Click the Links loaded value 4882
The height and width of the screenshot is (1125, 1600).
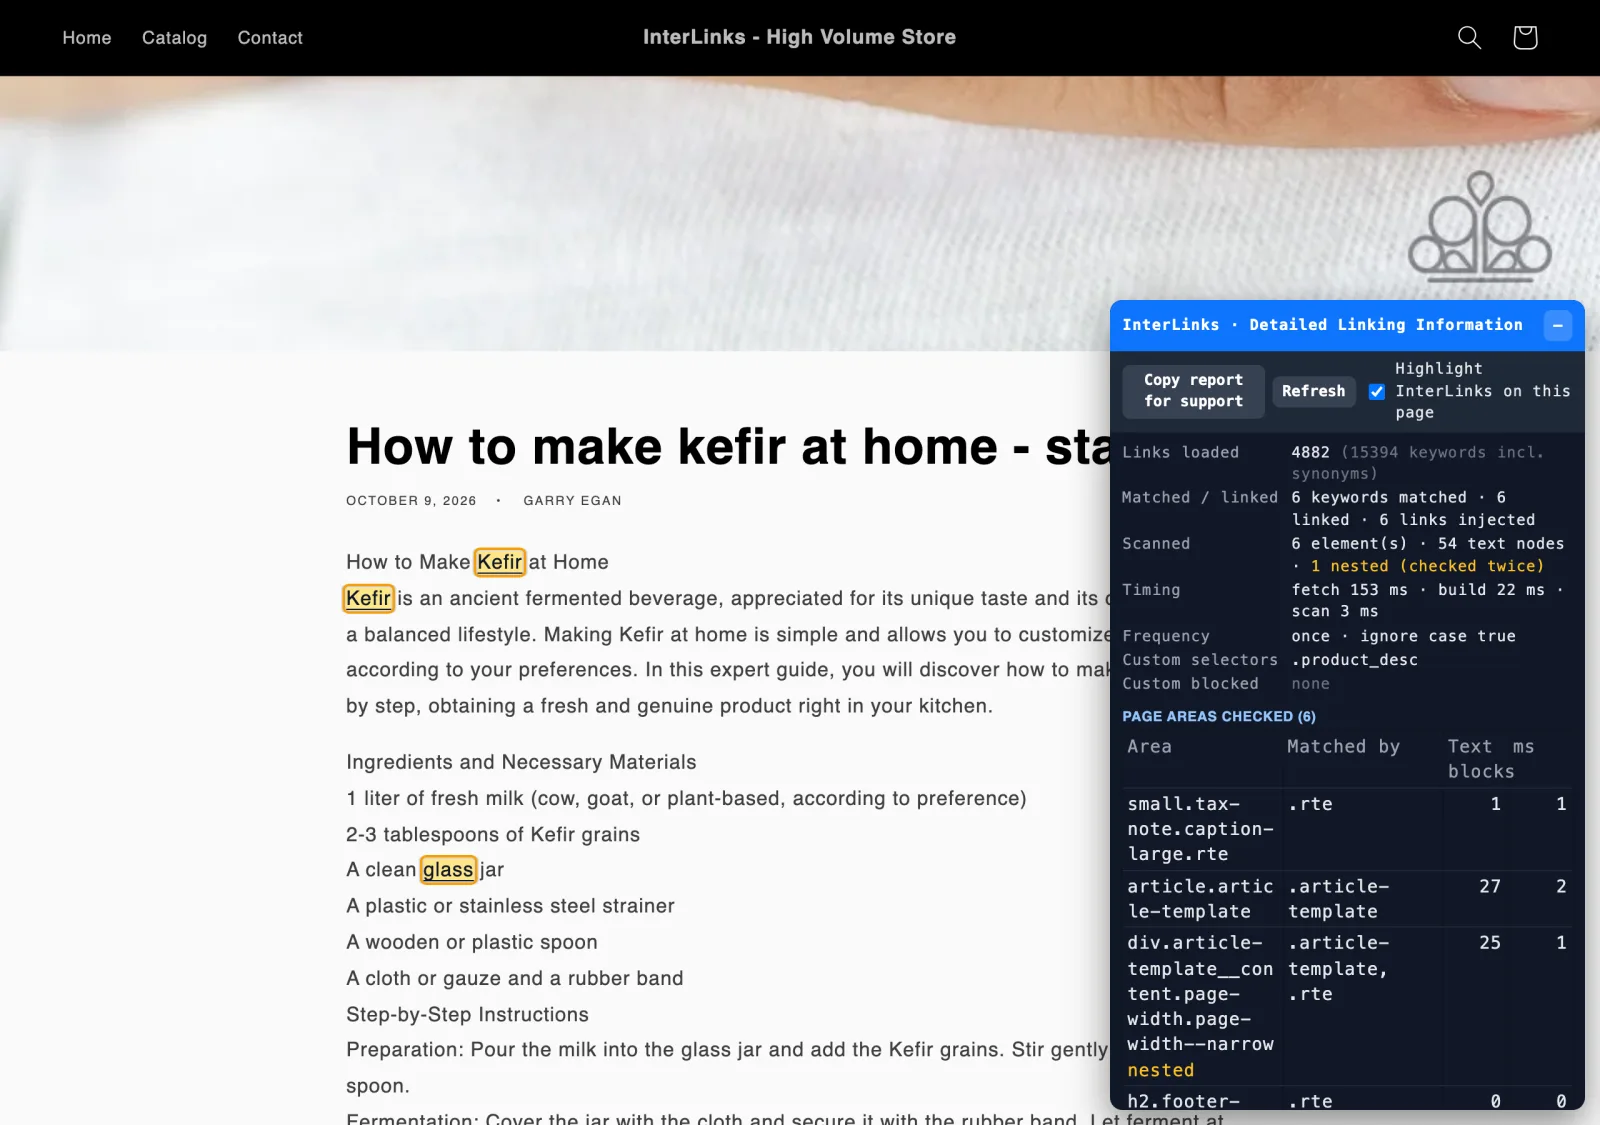pyautogui.click(x=1310, y=452)
